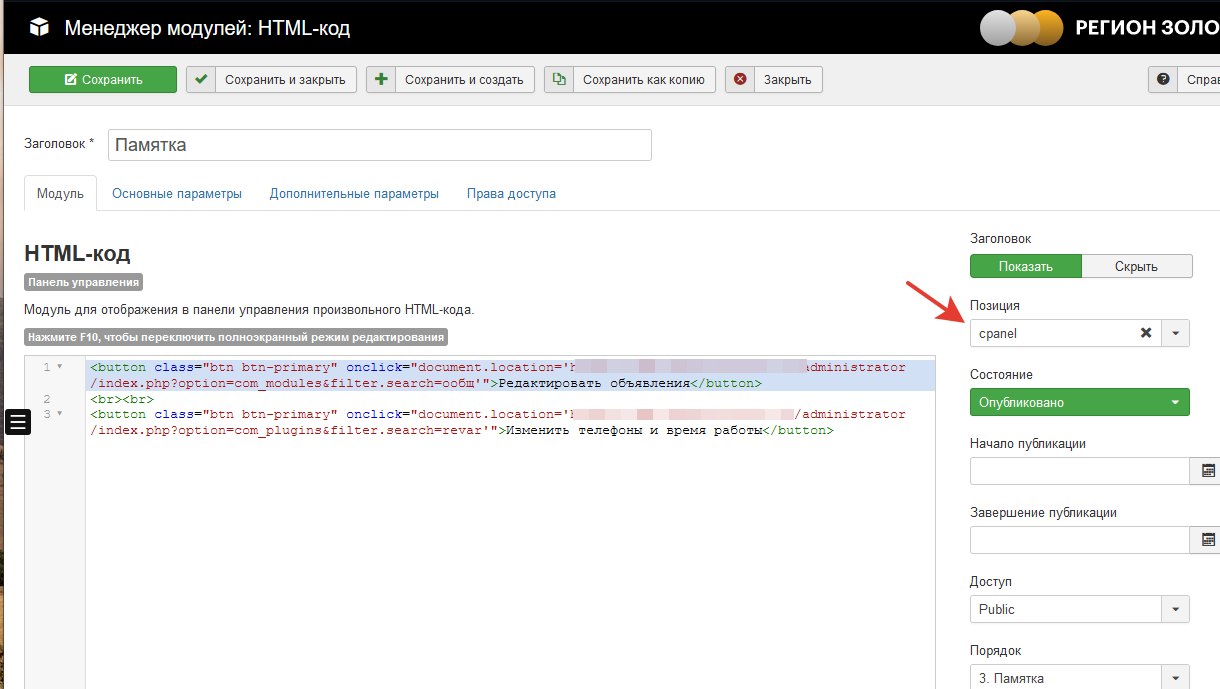Click the hamburger menu icon beside the editor
This screenshot has height=689, width=1220.
tap(19, 422)
